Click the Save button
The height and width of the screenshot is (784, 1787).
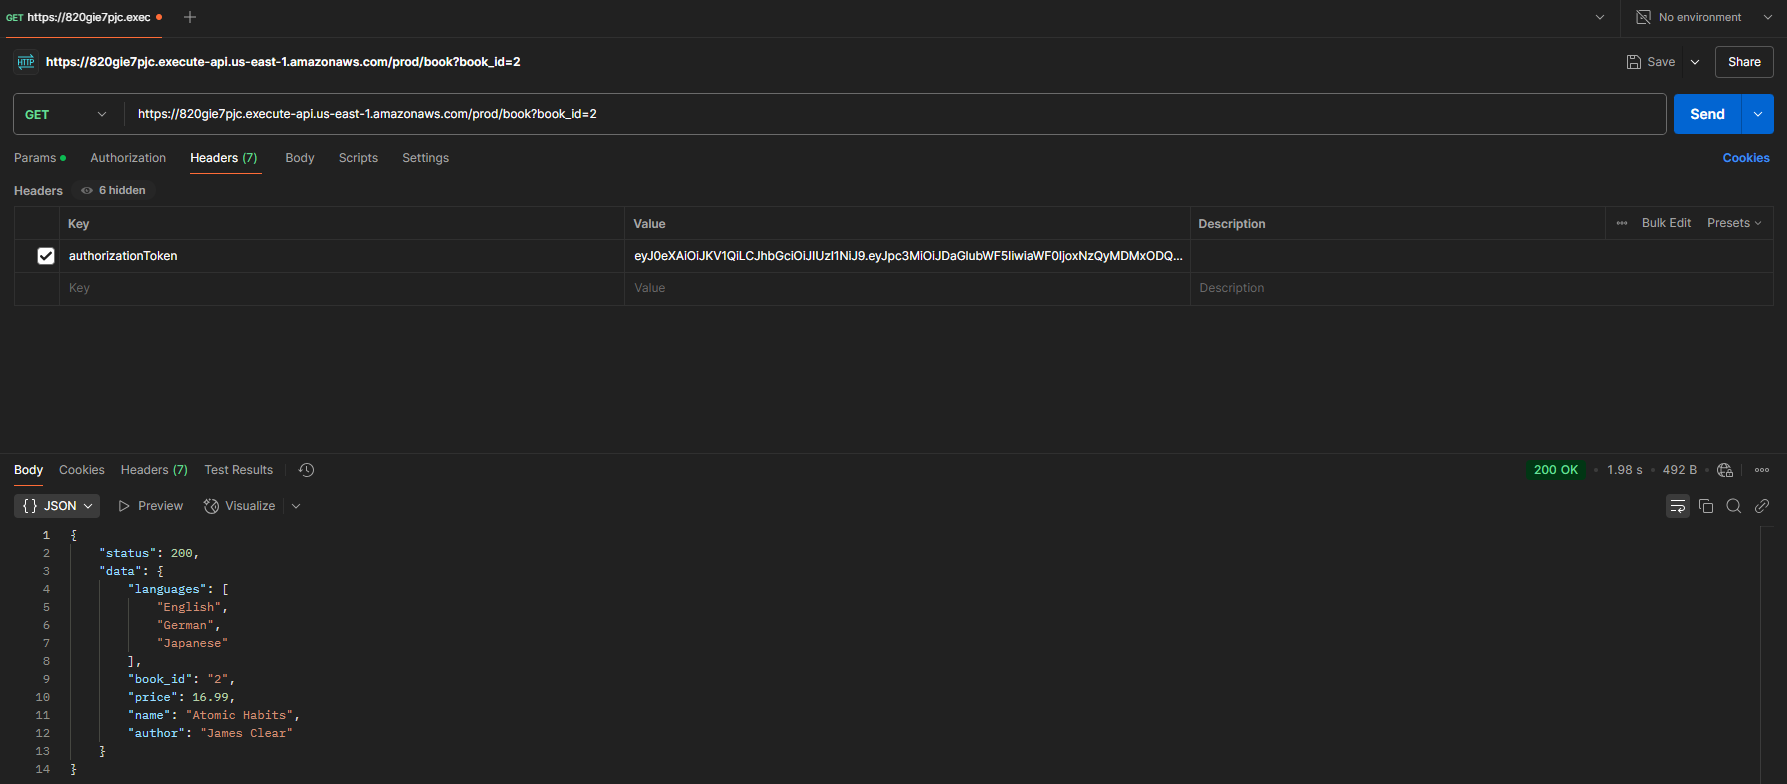[x=1651, y=62]
